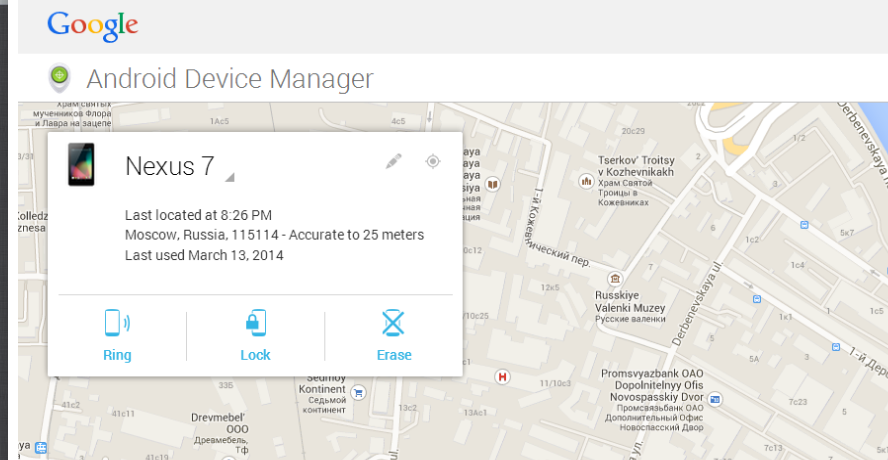This screenshot has width=888, height=460.
Task: Click the Erase device icon
Action: (x=394, y=323)
